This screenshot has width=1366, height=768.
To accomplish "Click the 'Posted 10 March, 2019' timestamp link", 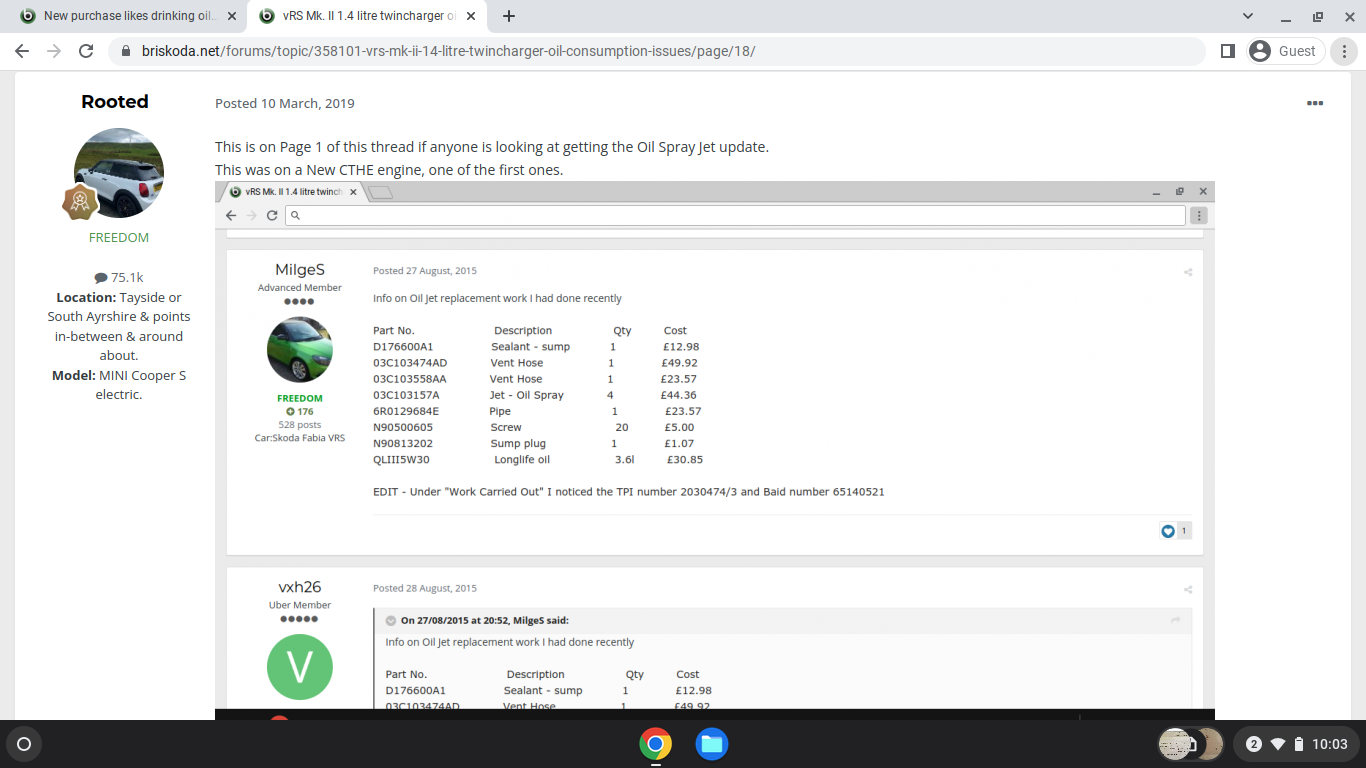I will tap(285, 103).
